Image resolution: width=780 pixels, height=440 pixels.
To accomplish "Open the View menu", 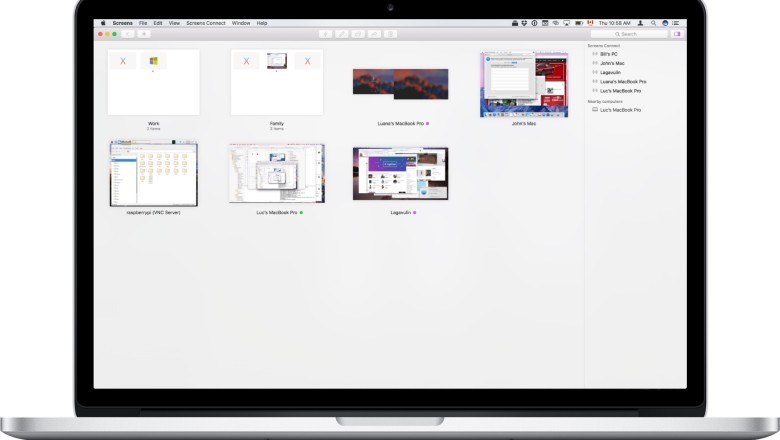I will tap(174, 22).
